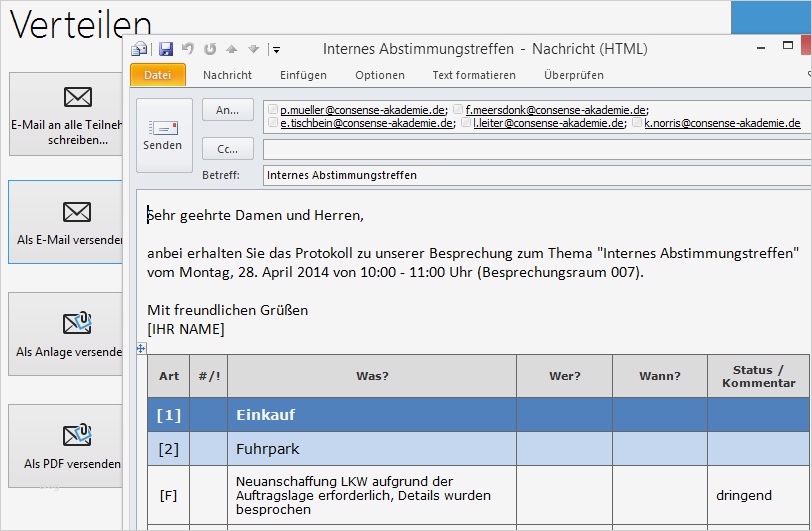Click the envelope icon of Als E-Mail versenden
Viewport: 812px width, 531px height.
(77, 212)
